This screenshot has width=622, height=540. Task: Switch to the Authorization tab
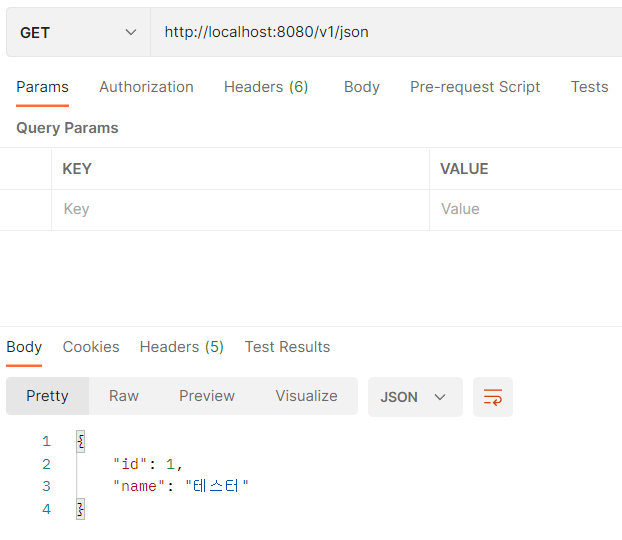(146, 87)
